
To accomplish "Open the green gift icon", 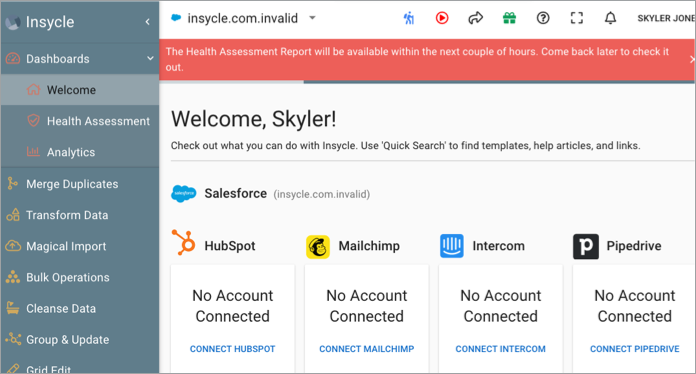I will [509, 18].
